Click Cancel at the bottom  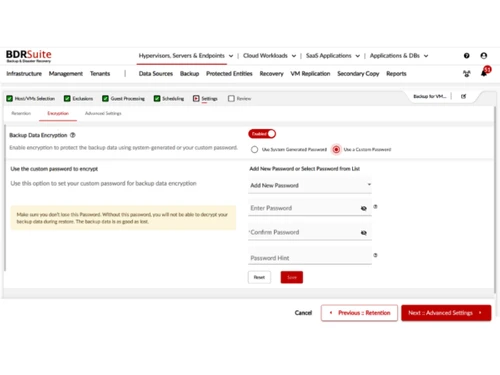point(303,313)
